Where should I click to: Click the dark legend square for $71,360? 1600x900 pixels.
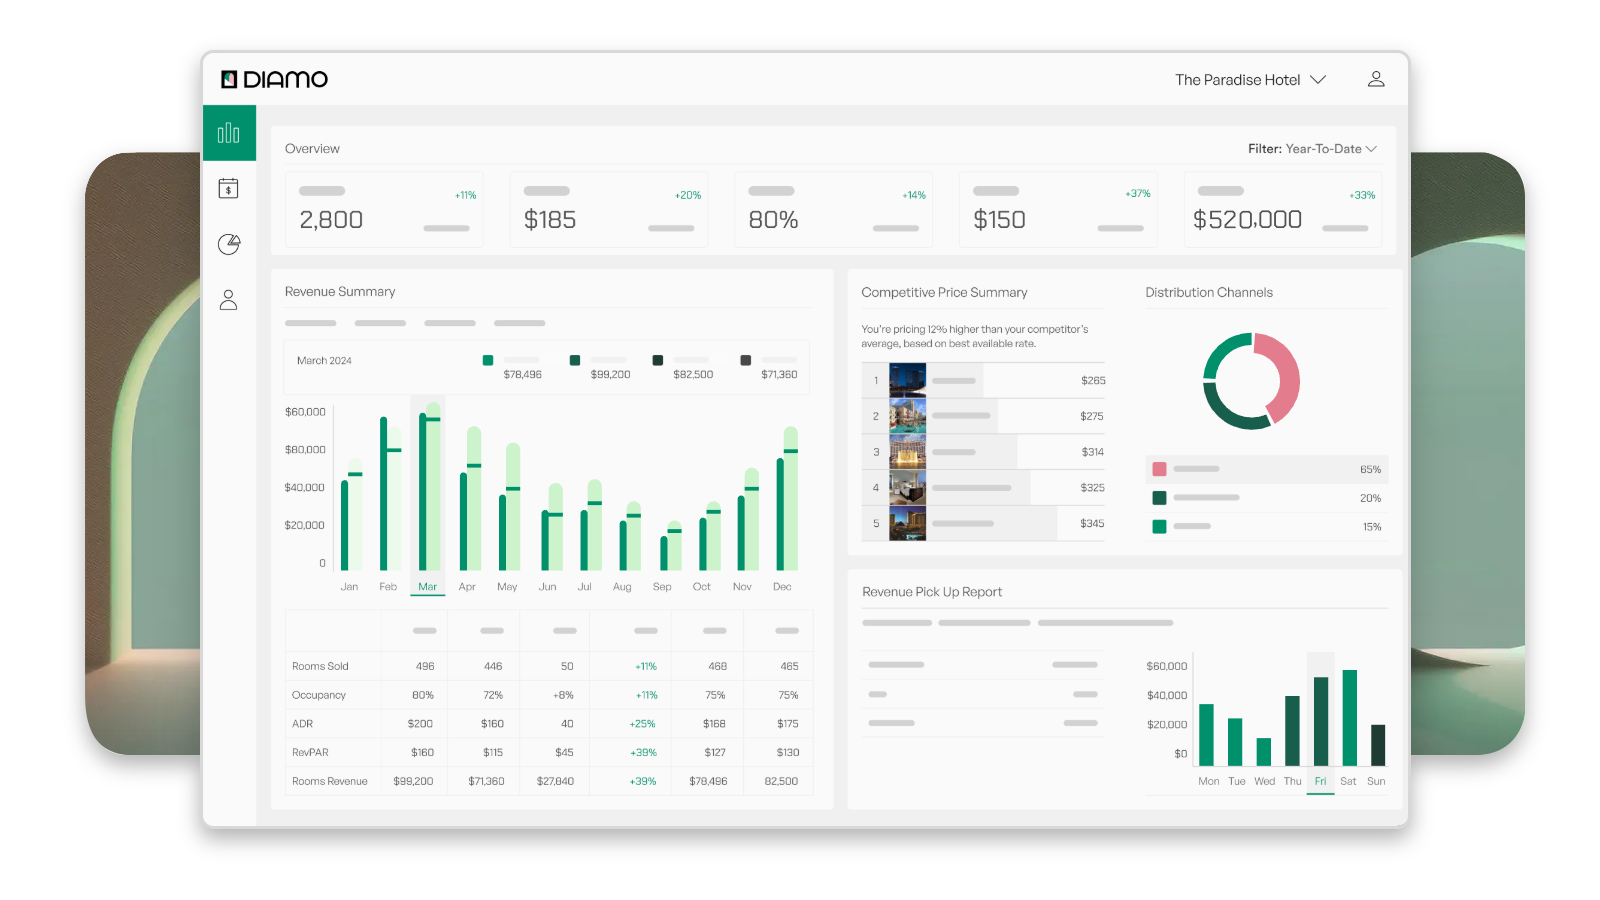point(744,359)
